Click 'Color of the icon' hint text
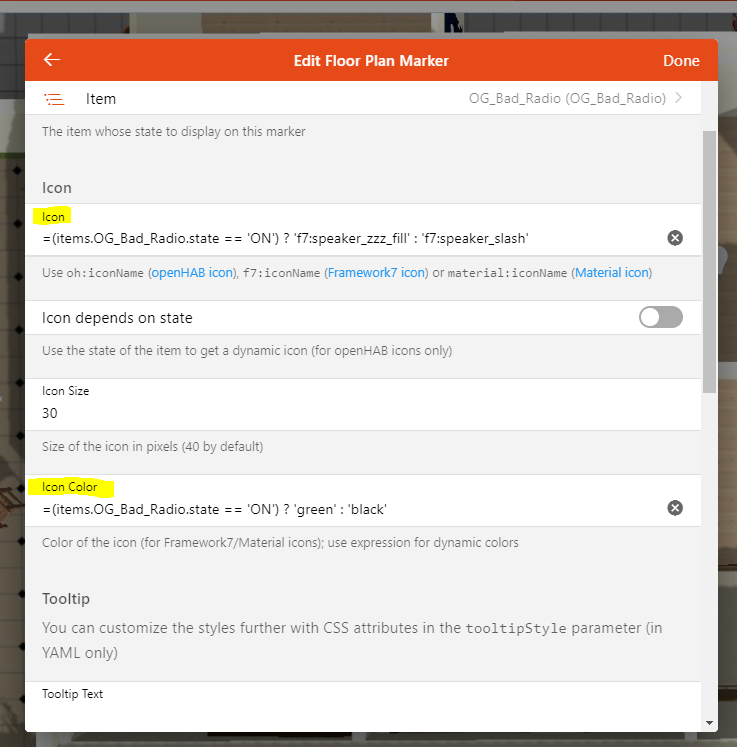The height and width of the screenshot is (747, 737). click(x=280, y=543)
